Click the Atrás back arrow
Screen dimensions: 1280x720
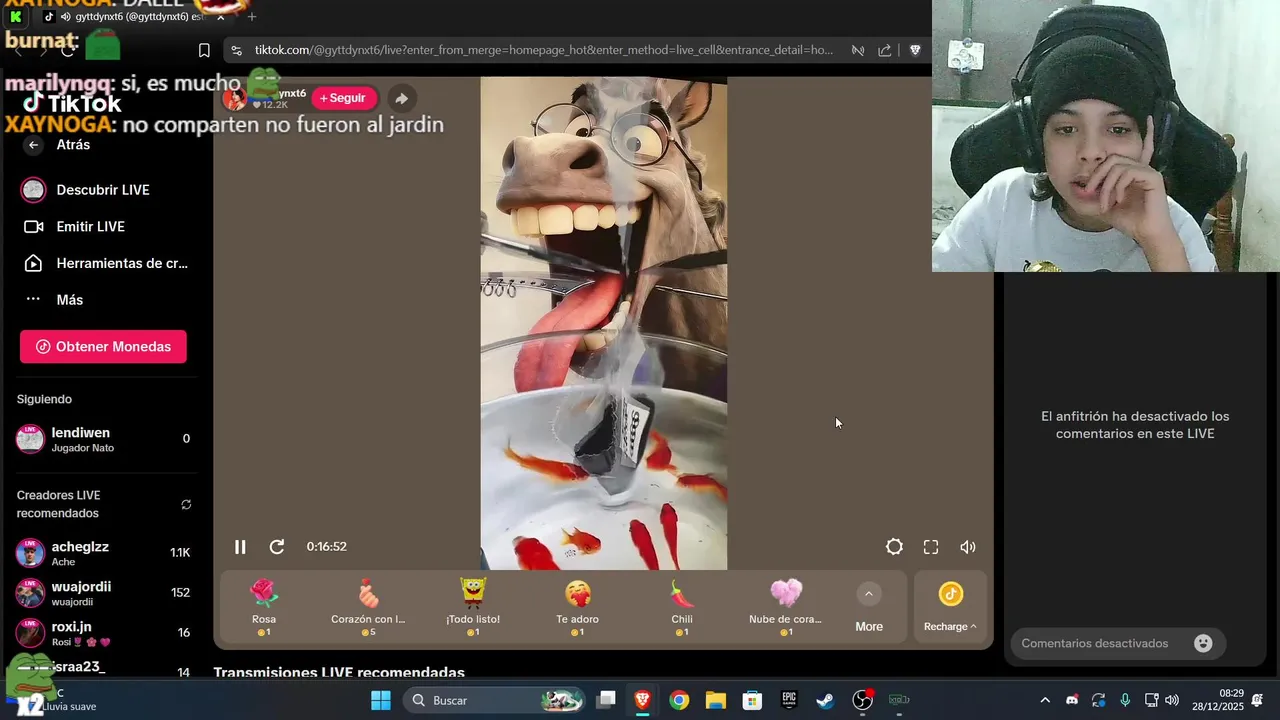(34, 145)
